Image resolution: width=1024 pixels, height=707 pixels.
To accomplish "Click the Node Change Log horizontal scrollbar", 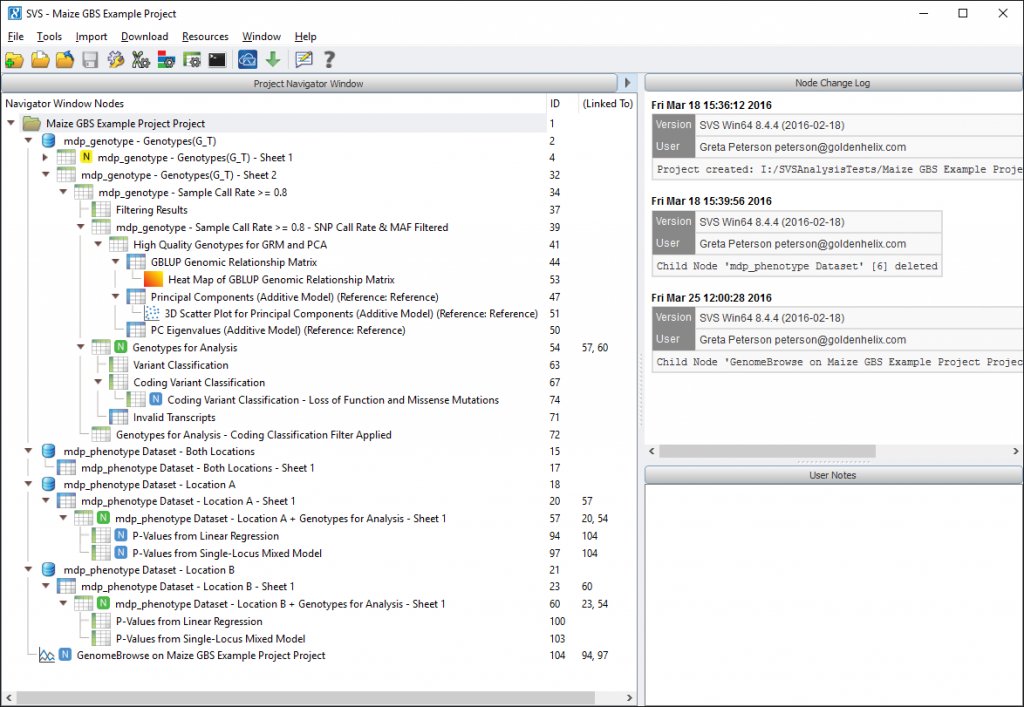I will 770,452.
